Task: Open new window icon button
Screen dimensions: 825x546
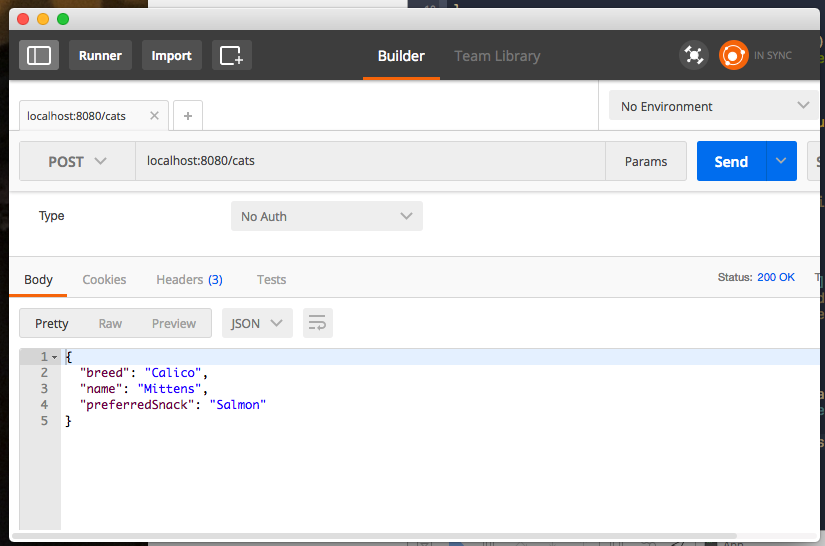Action: point(232,55)
